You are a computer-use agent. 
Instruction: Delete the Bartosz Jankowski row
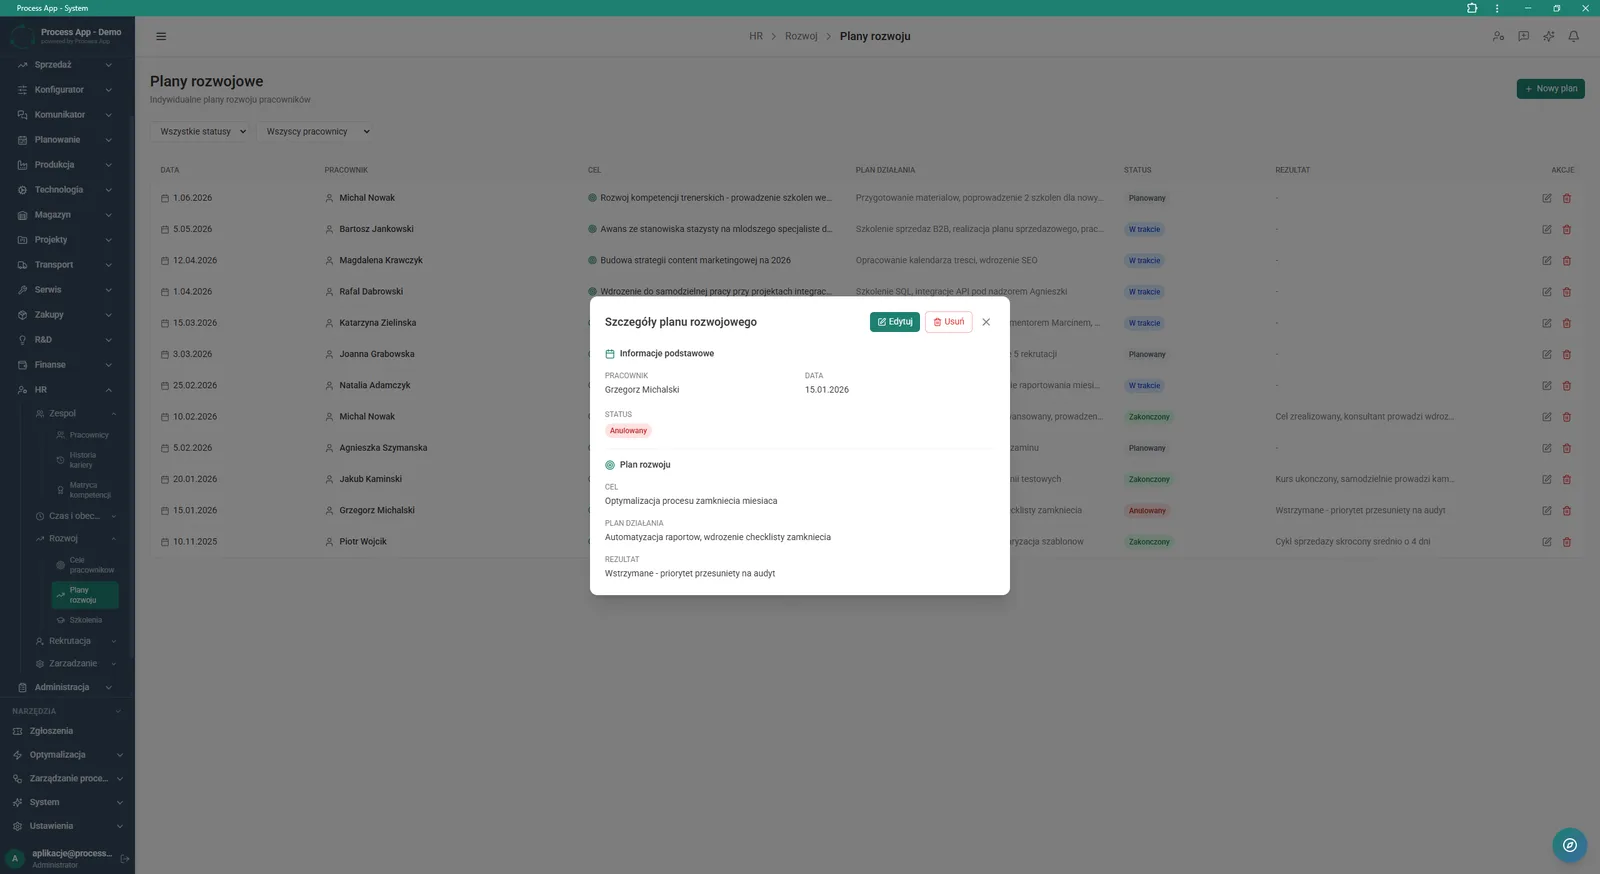click(x=1567, y=229)
